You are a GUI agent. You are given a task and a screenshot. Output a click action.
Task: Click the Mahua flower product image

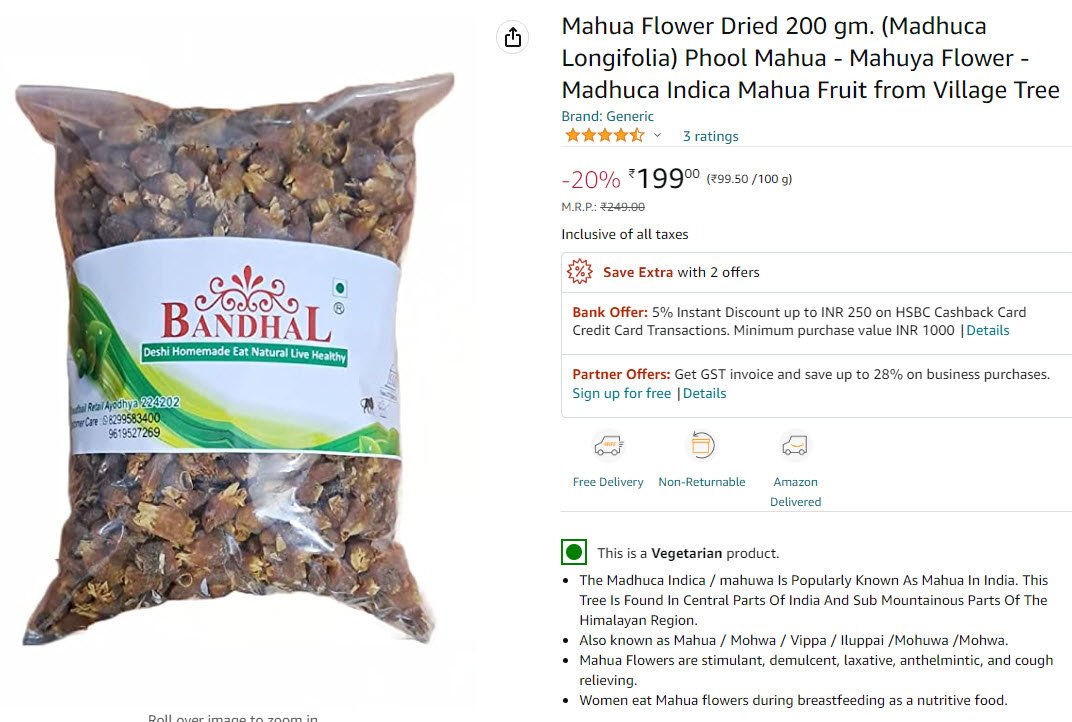pyautogui.click(x=232, y=359)
